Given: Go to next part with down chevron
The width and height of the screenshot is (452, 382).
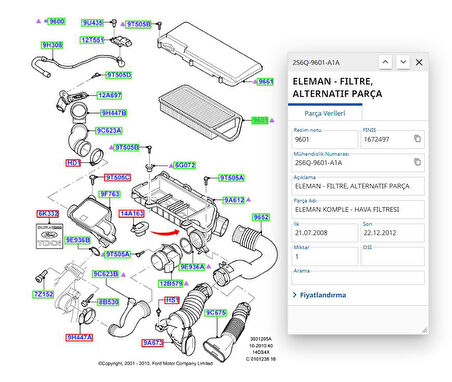Looking at the screenshot, I should [403, 62].
